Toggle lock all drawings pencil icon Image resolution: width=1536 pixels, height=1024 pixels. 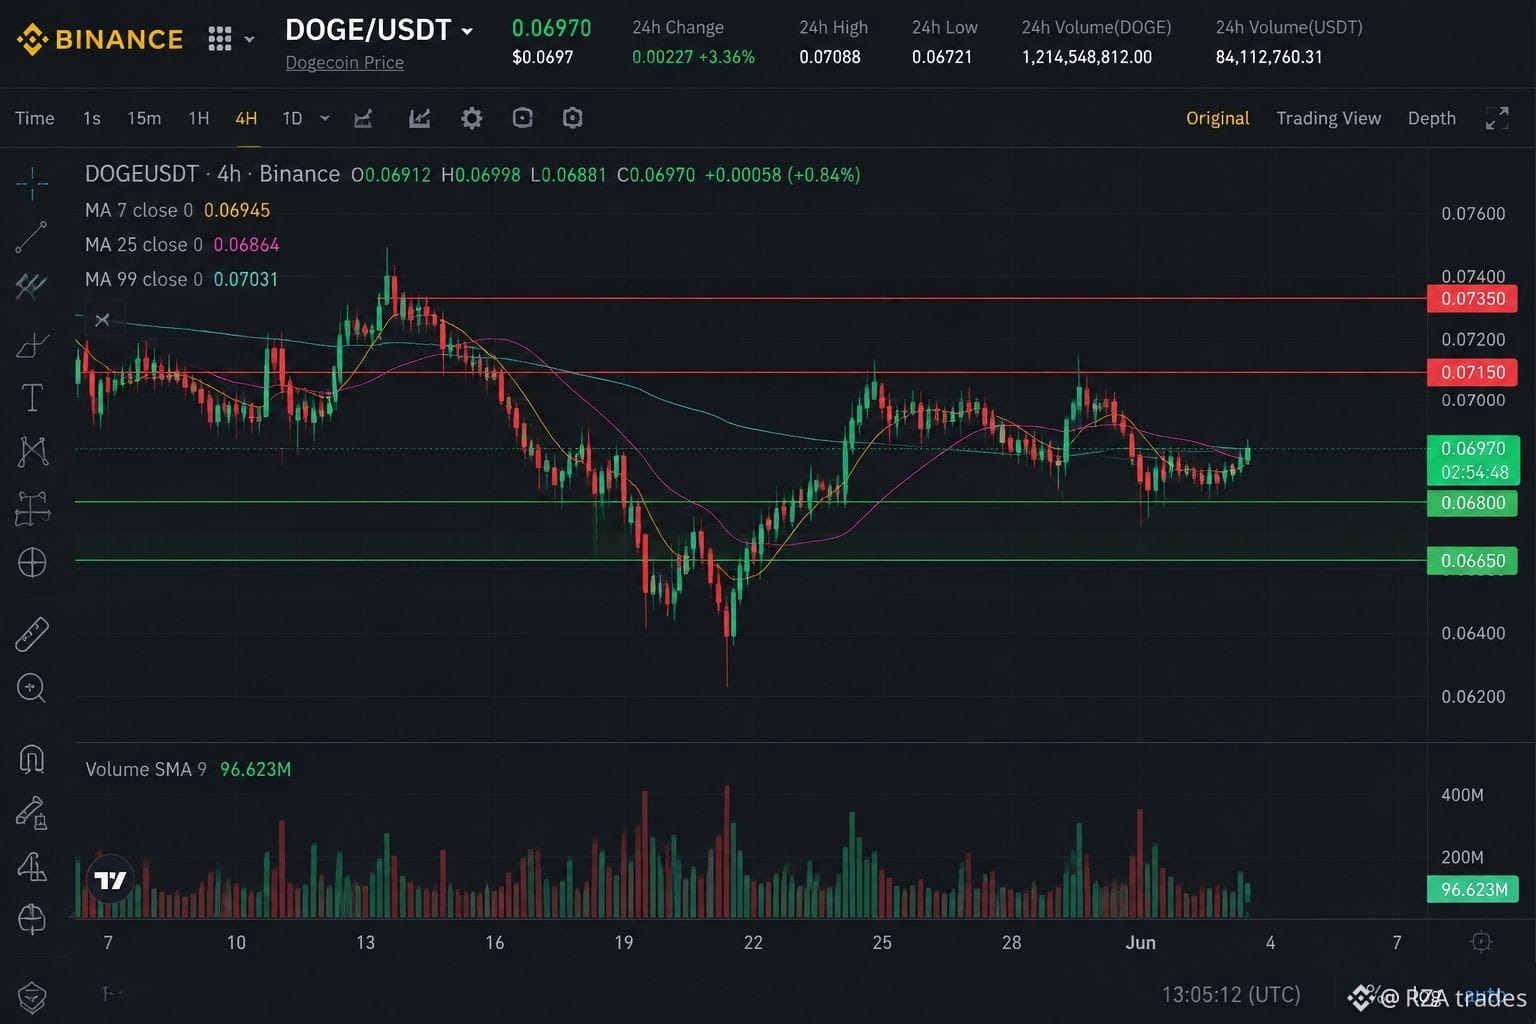click(32, 813)
